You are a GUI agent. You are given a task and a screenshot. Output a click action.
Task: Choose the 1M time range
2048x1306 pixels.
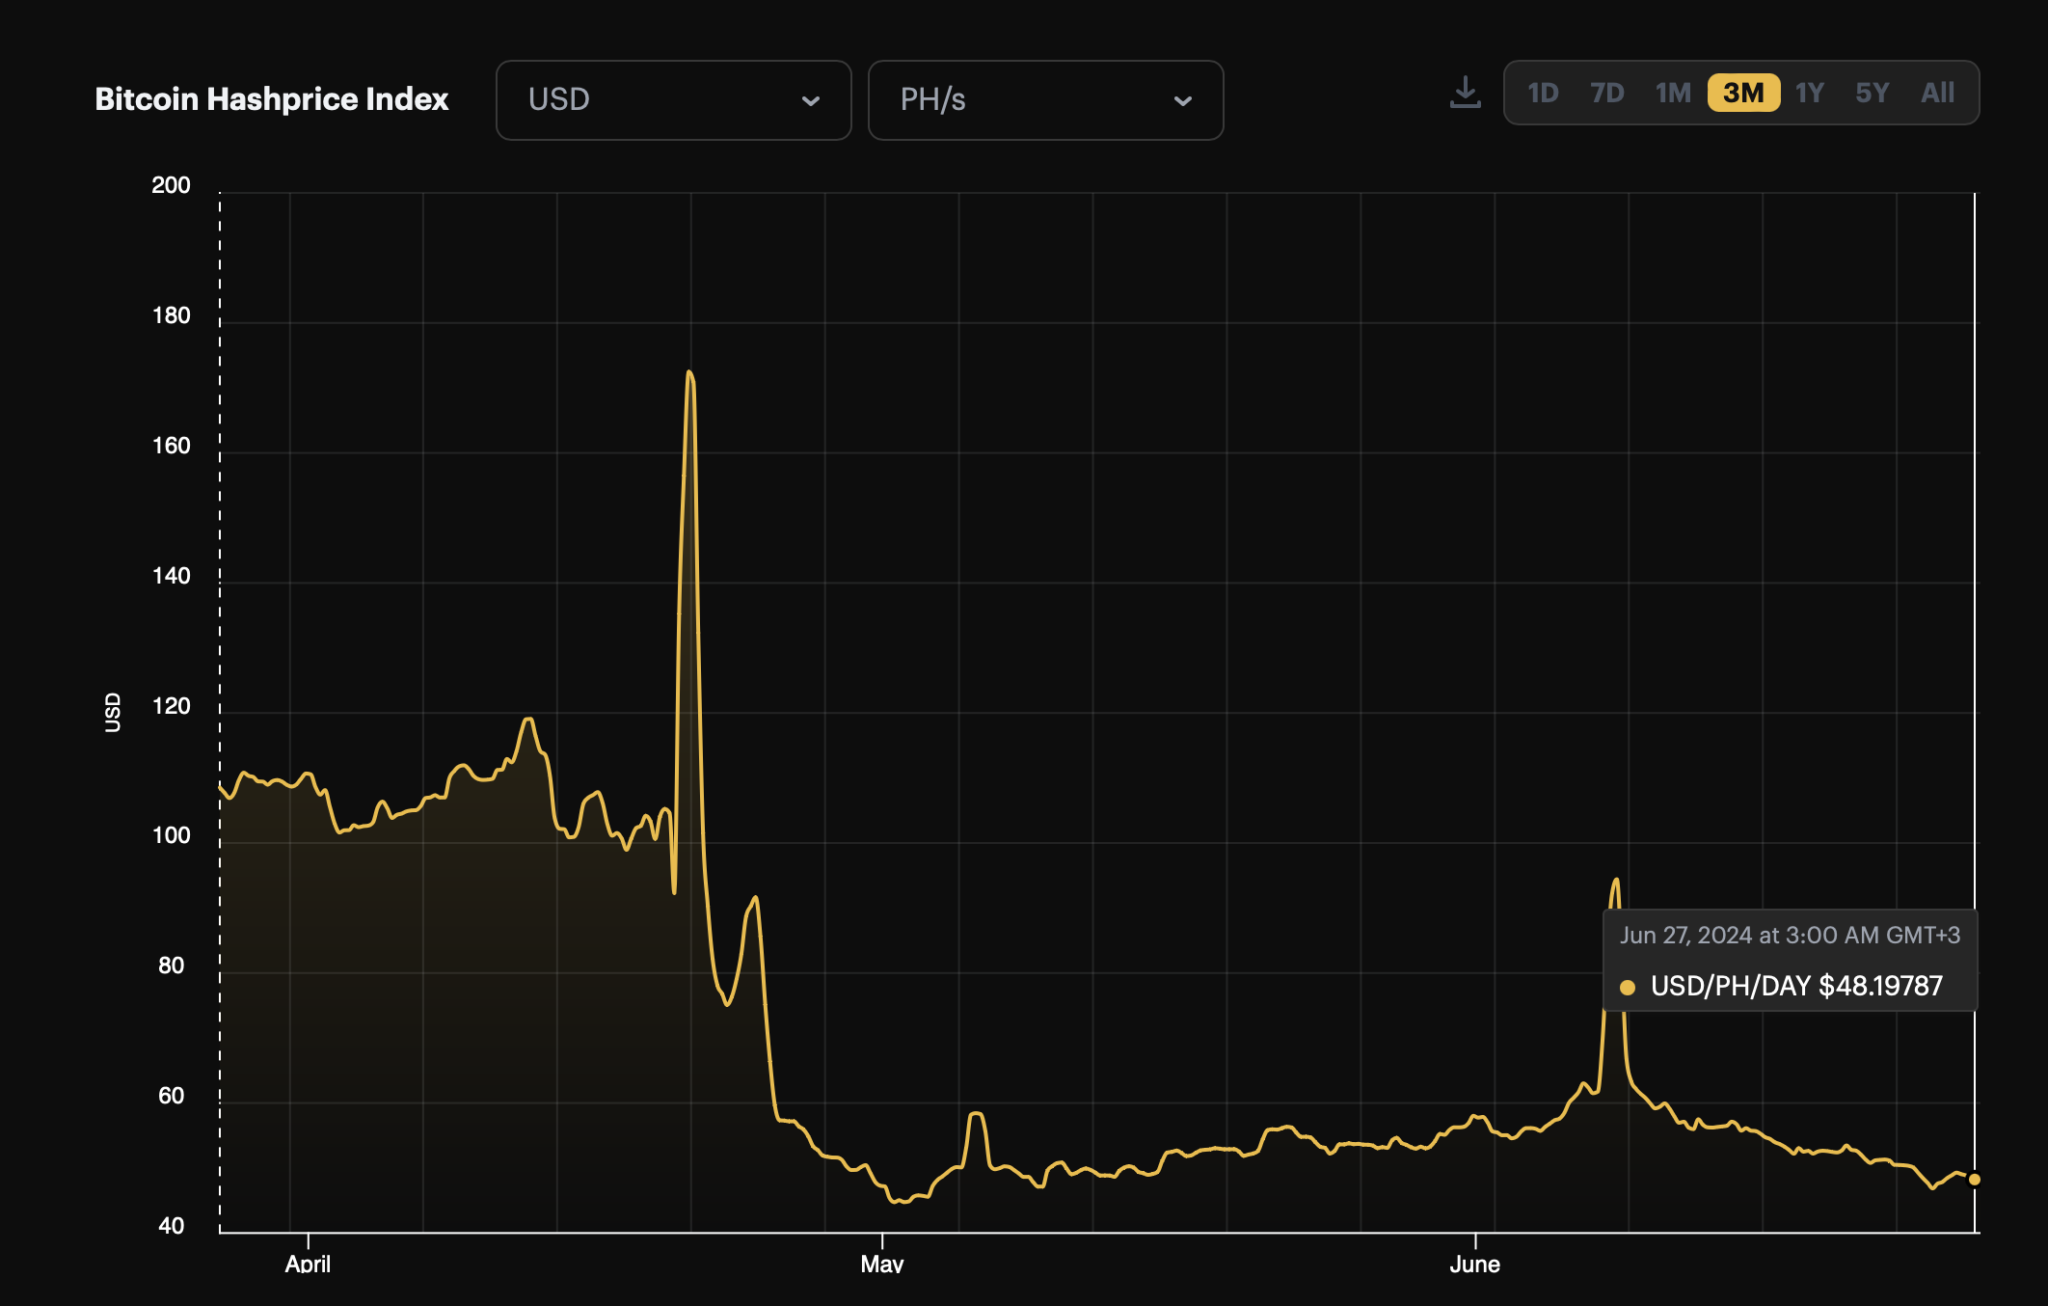1672,93
